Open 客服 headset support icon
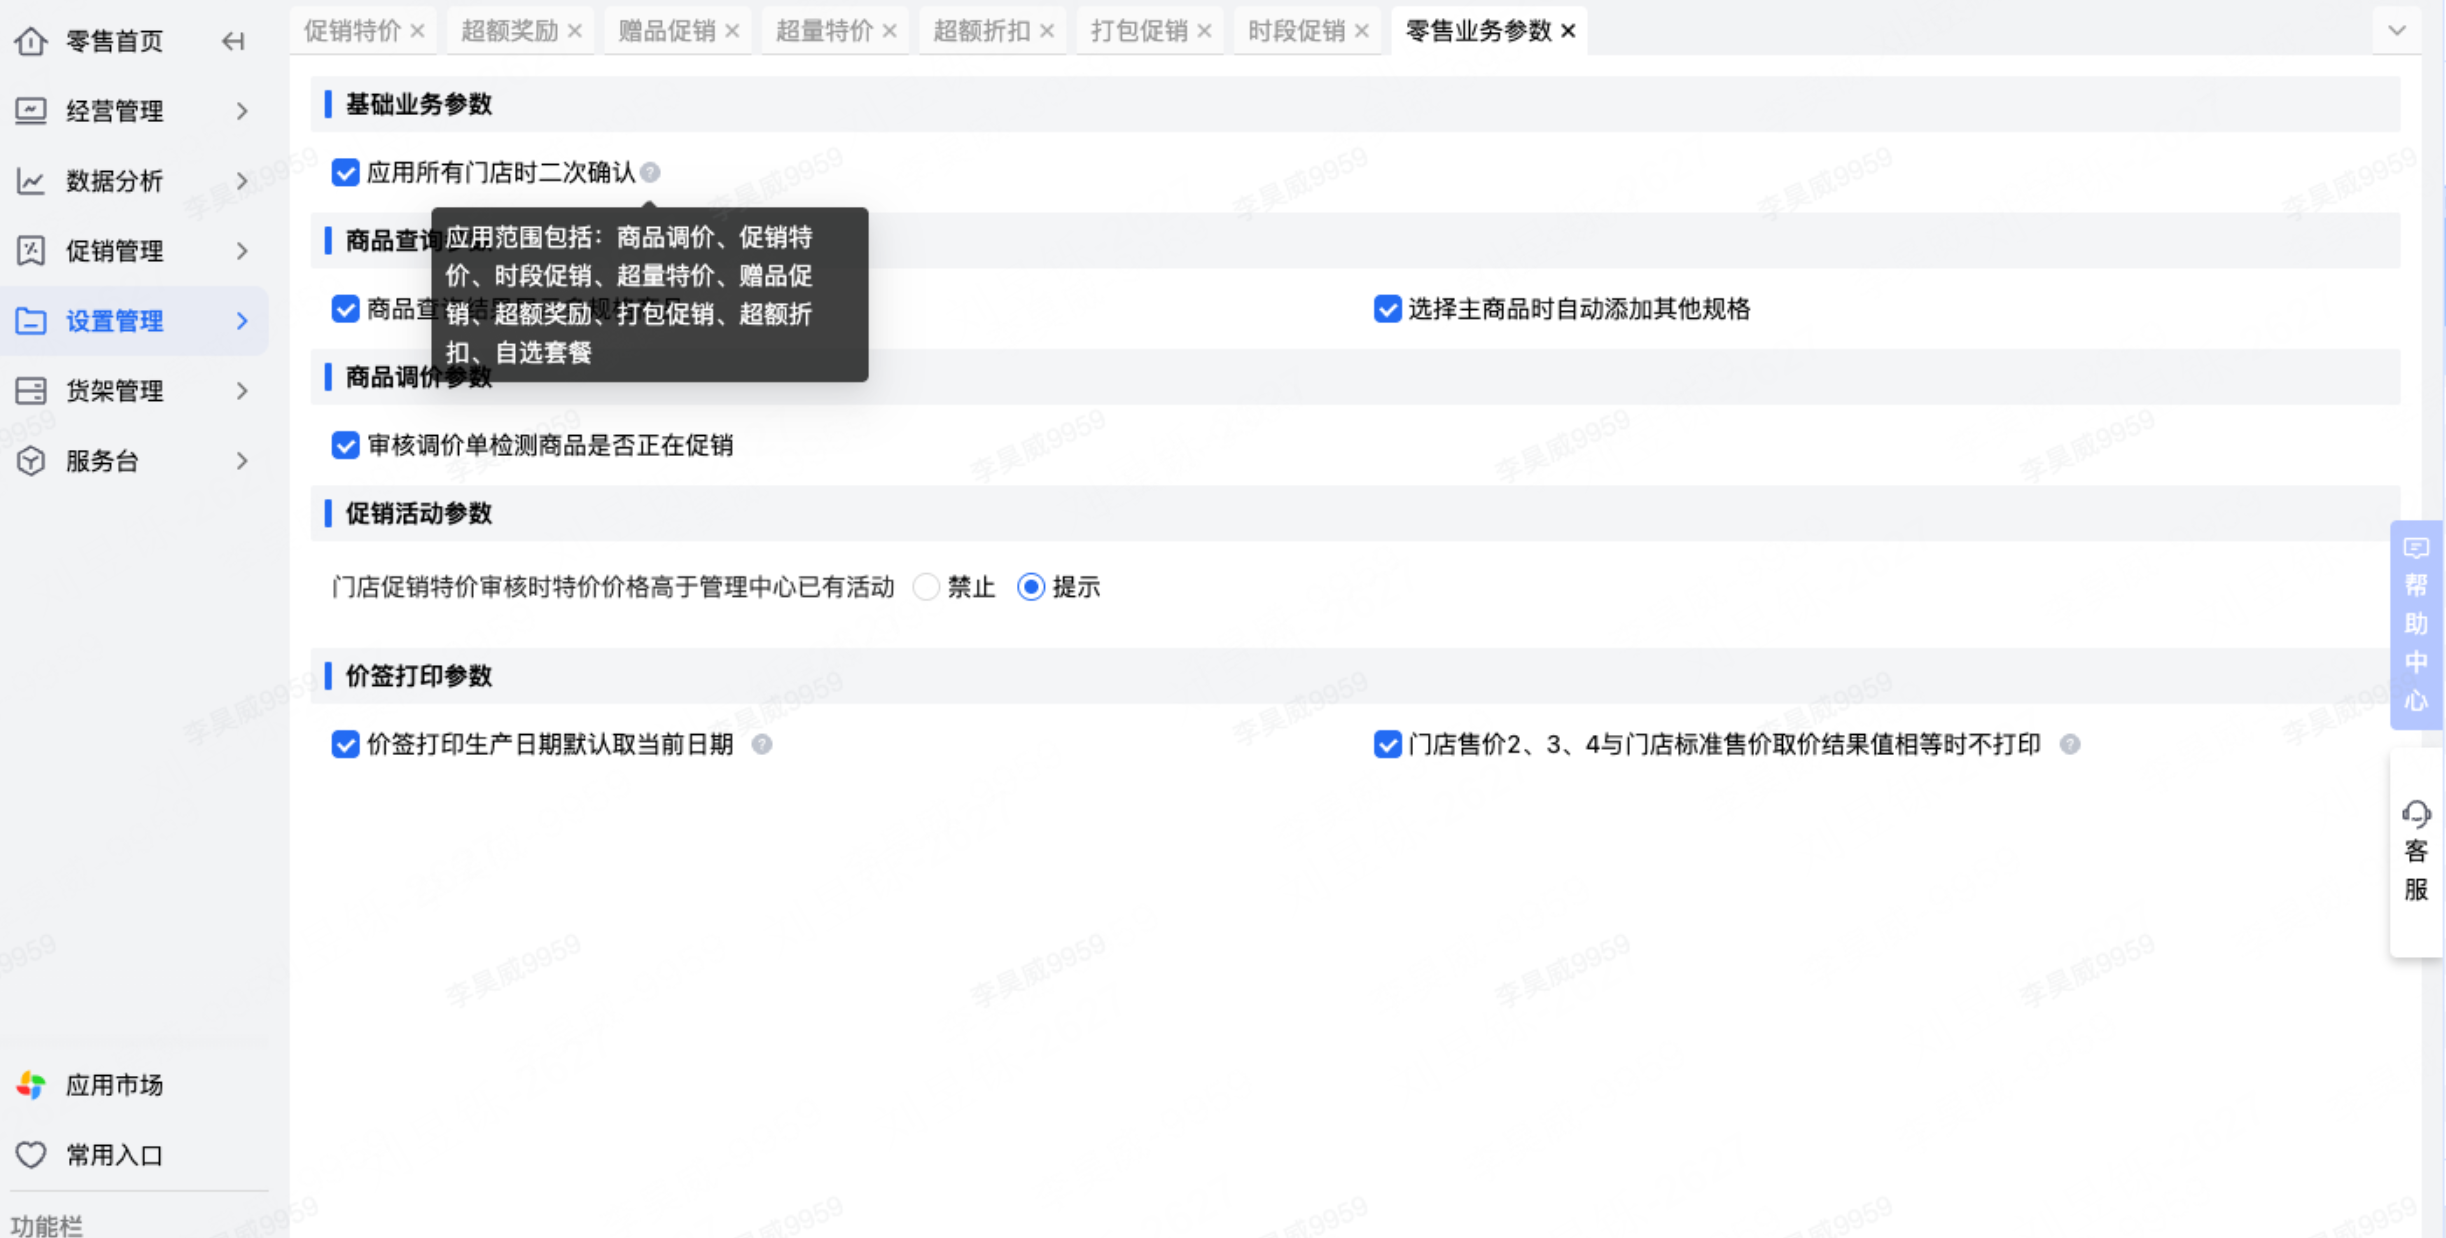The image size is (2446, 1238). click(x=2416, y=815)
